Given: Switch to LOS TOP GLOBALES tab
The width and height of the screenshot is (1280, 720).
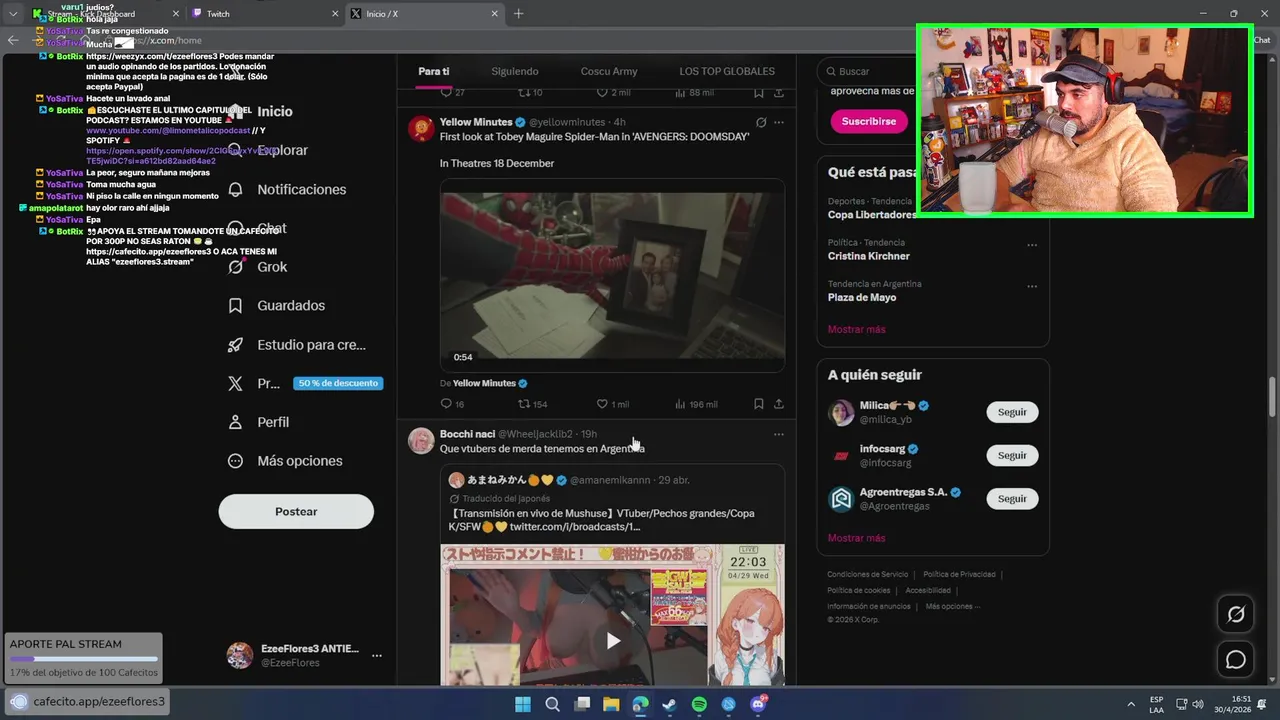Looking at the screenshot, I should [727, 71].
